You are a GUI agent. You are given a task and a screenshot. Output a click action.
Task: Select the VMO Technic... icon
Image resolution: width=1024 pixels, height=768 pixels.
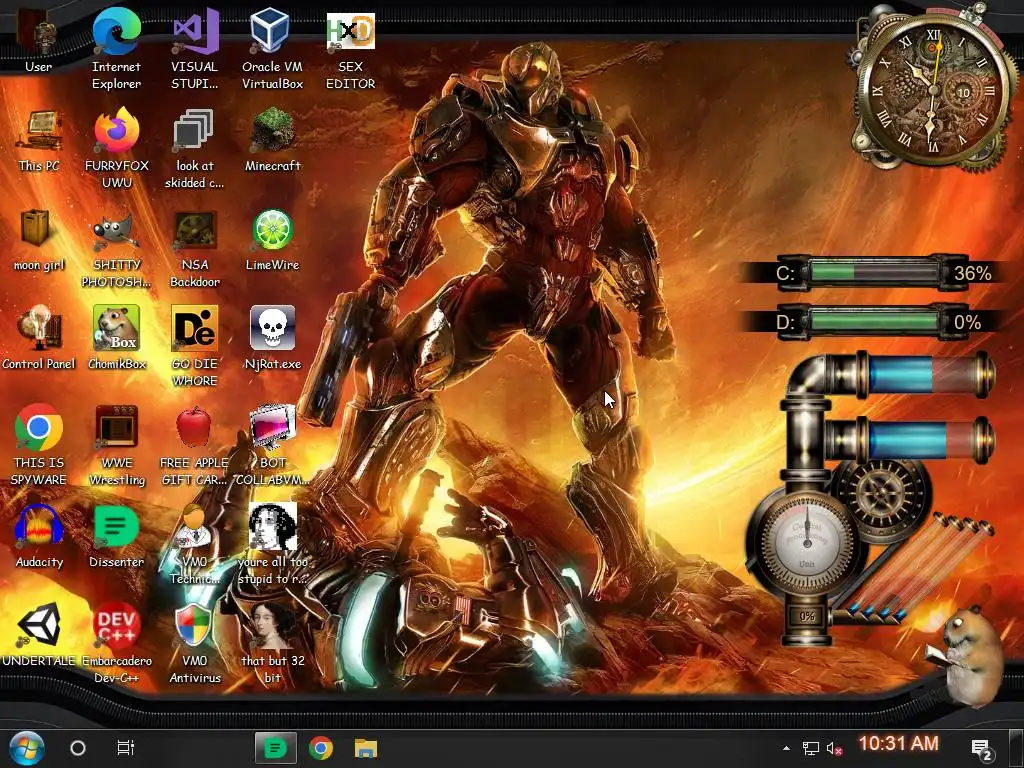pos(195,544)
